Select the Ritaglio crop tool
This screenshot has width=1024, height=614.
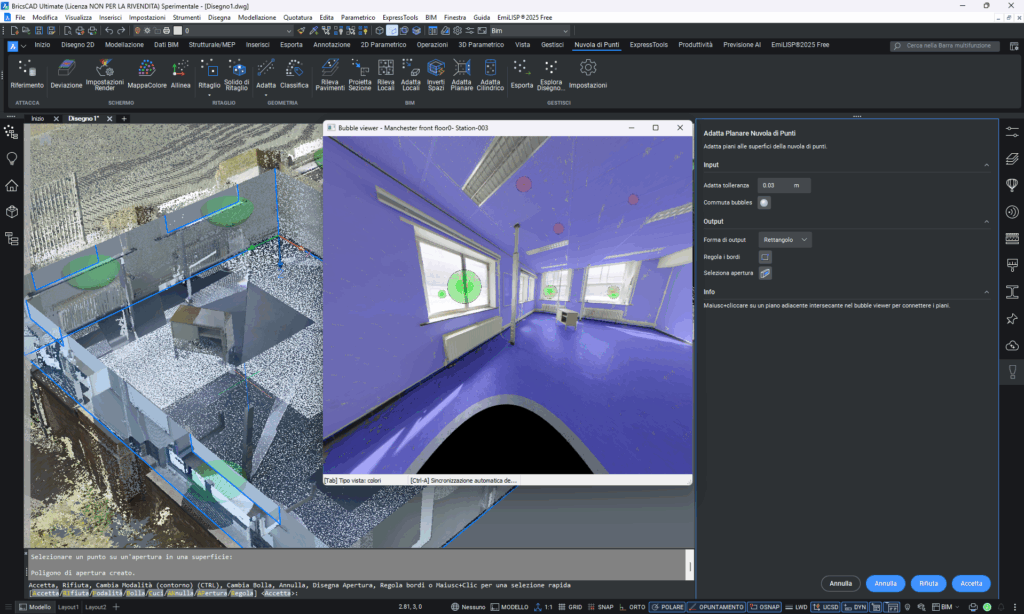(x=209, y=74)
